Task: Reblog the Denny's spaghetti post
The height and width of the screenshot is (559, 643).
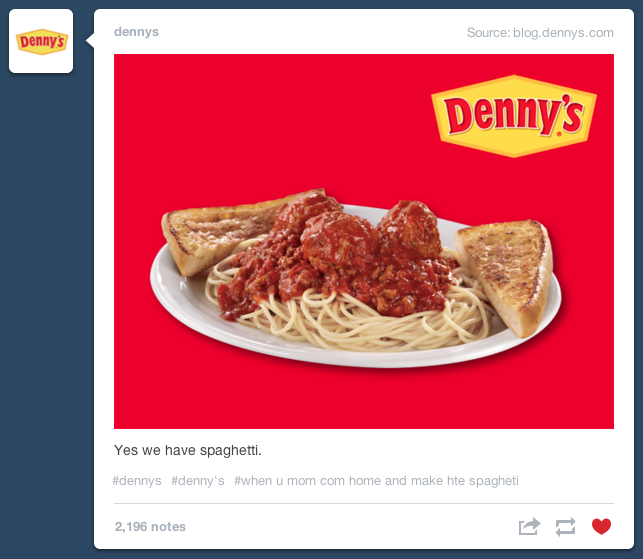Action: tap(565, 527)
